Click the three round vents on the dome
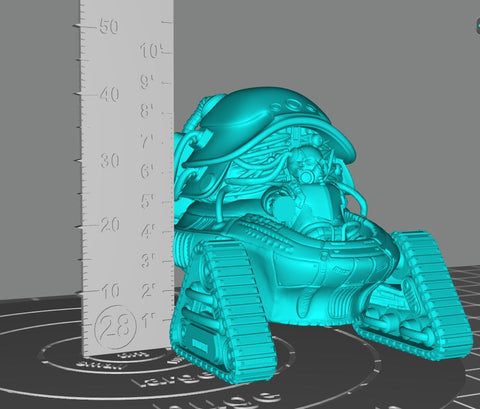The height and width of the screenshot is (409, 480). [293, 106]
